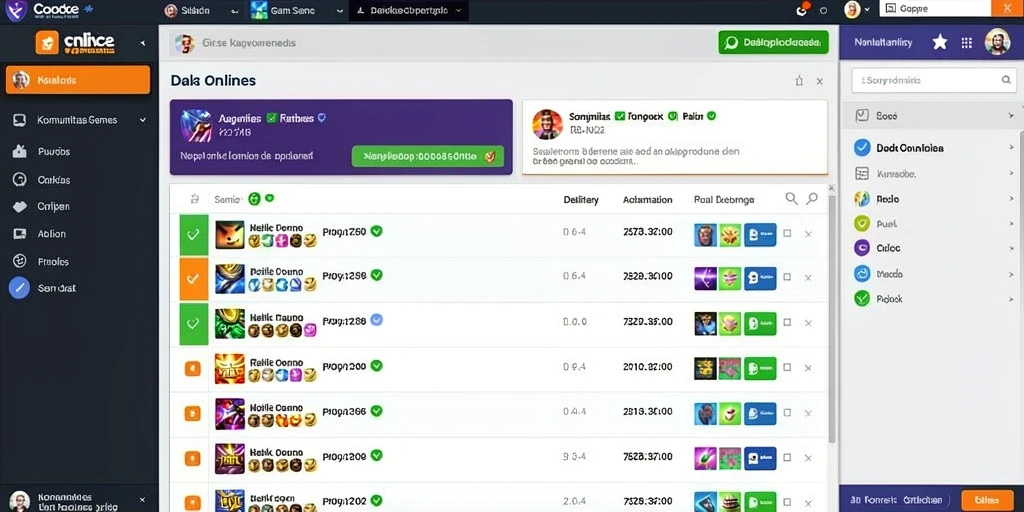Click the blue checkmark Semorat sidebar icon
This screenshot has width=1024, height=512.
click(x=19, y=288)
